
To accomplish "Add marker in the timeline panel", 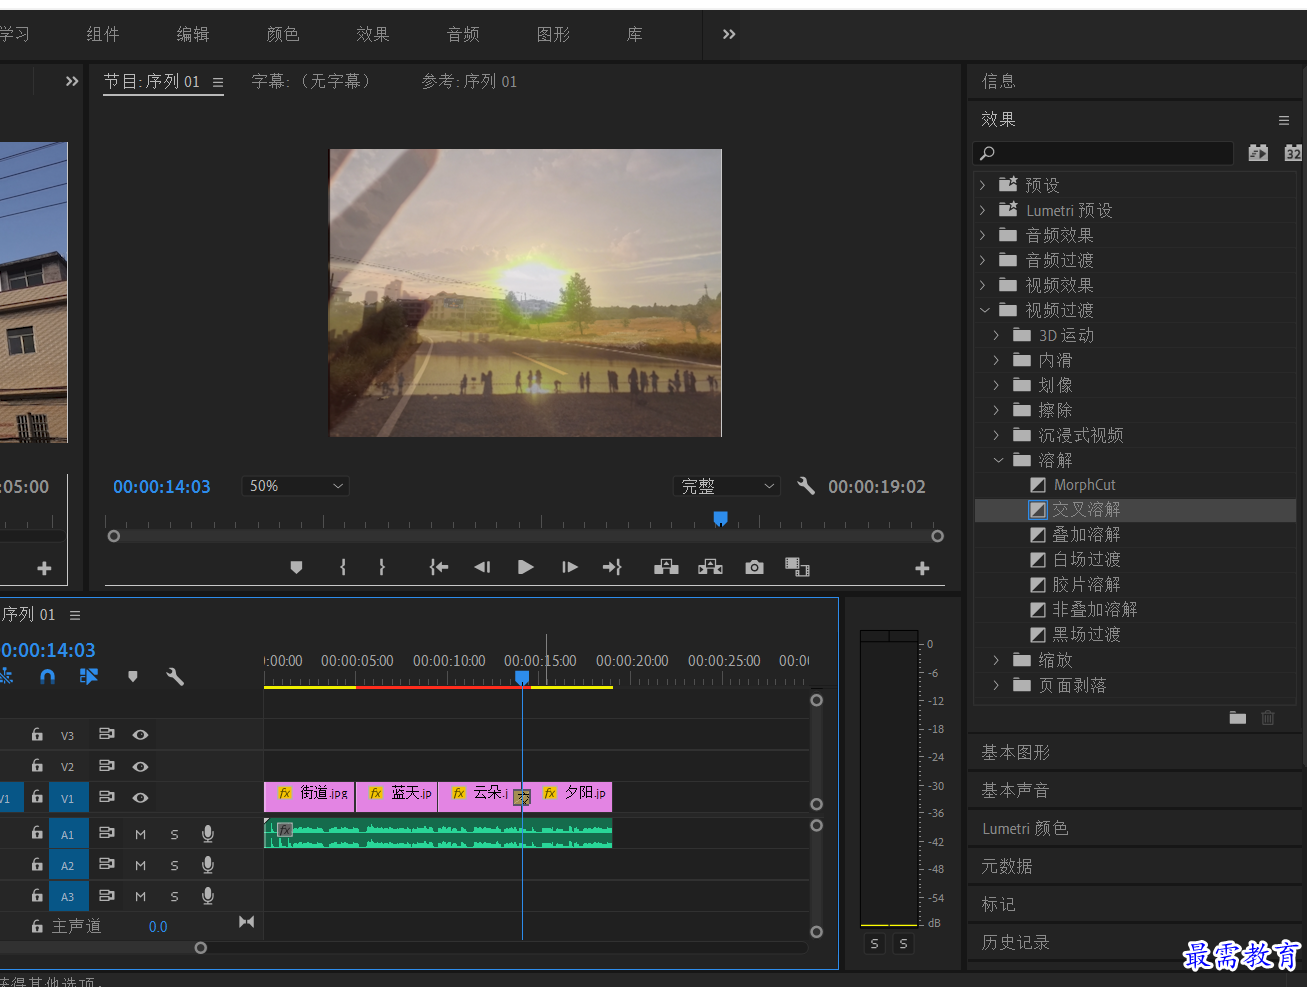I will pos(133,677).
